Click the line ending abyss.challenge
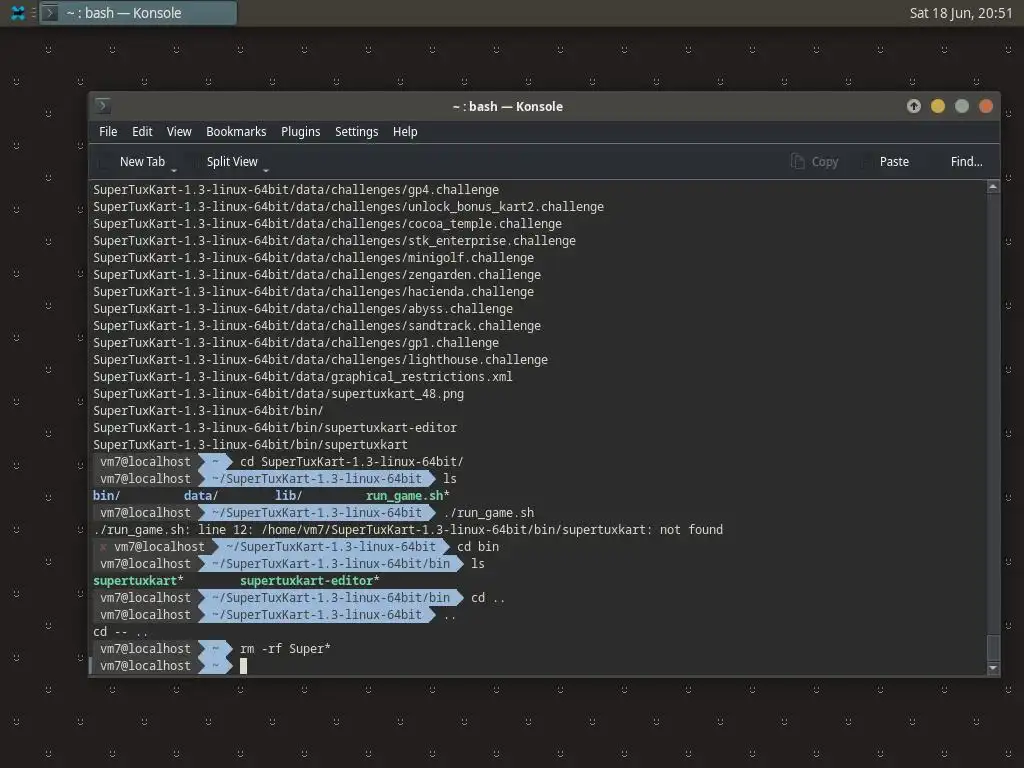 pos(303,308)
